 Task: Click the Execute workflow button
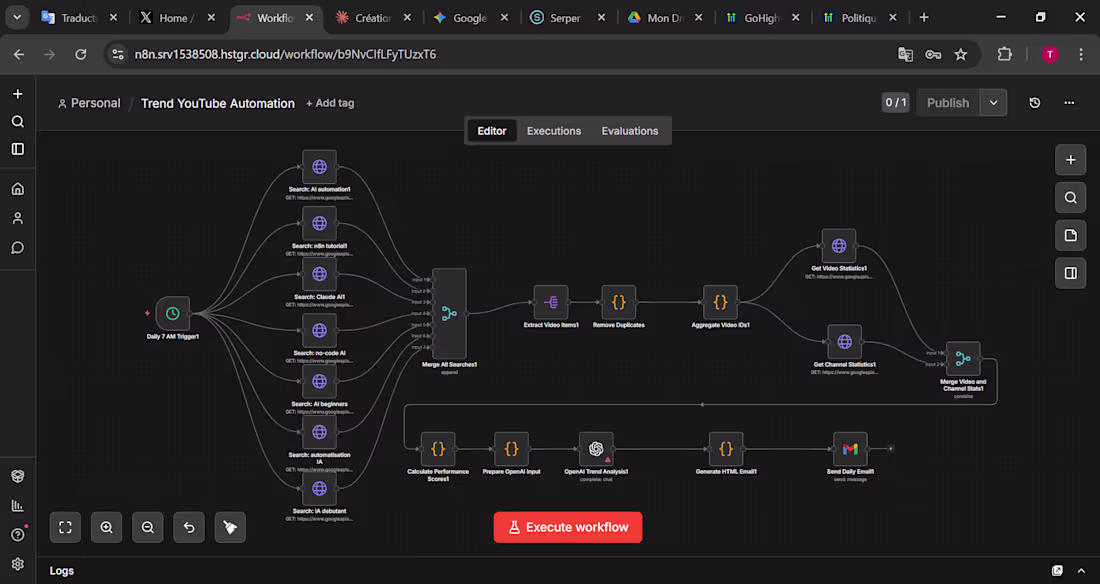[568, 527]
